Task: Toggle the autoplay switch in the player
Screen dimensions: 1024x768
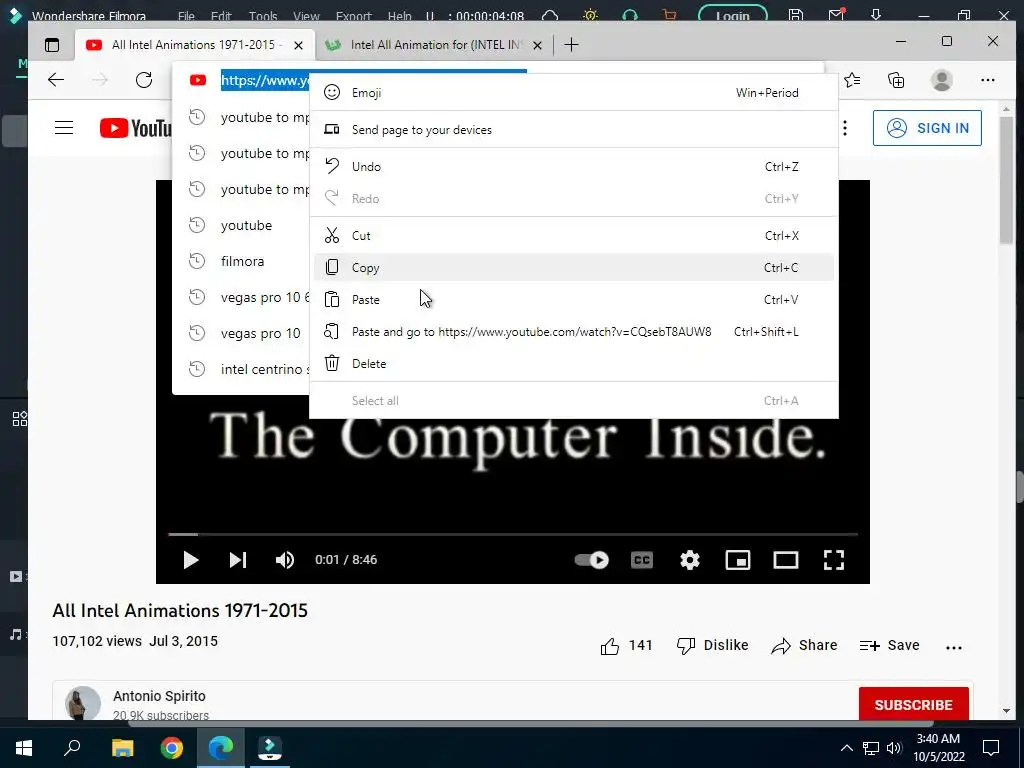Action: click(x=592, y=560)
